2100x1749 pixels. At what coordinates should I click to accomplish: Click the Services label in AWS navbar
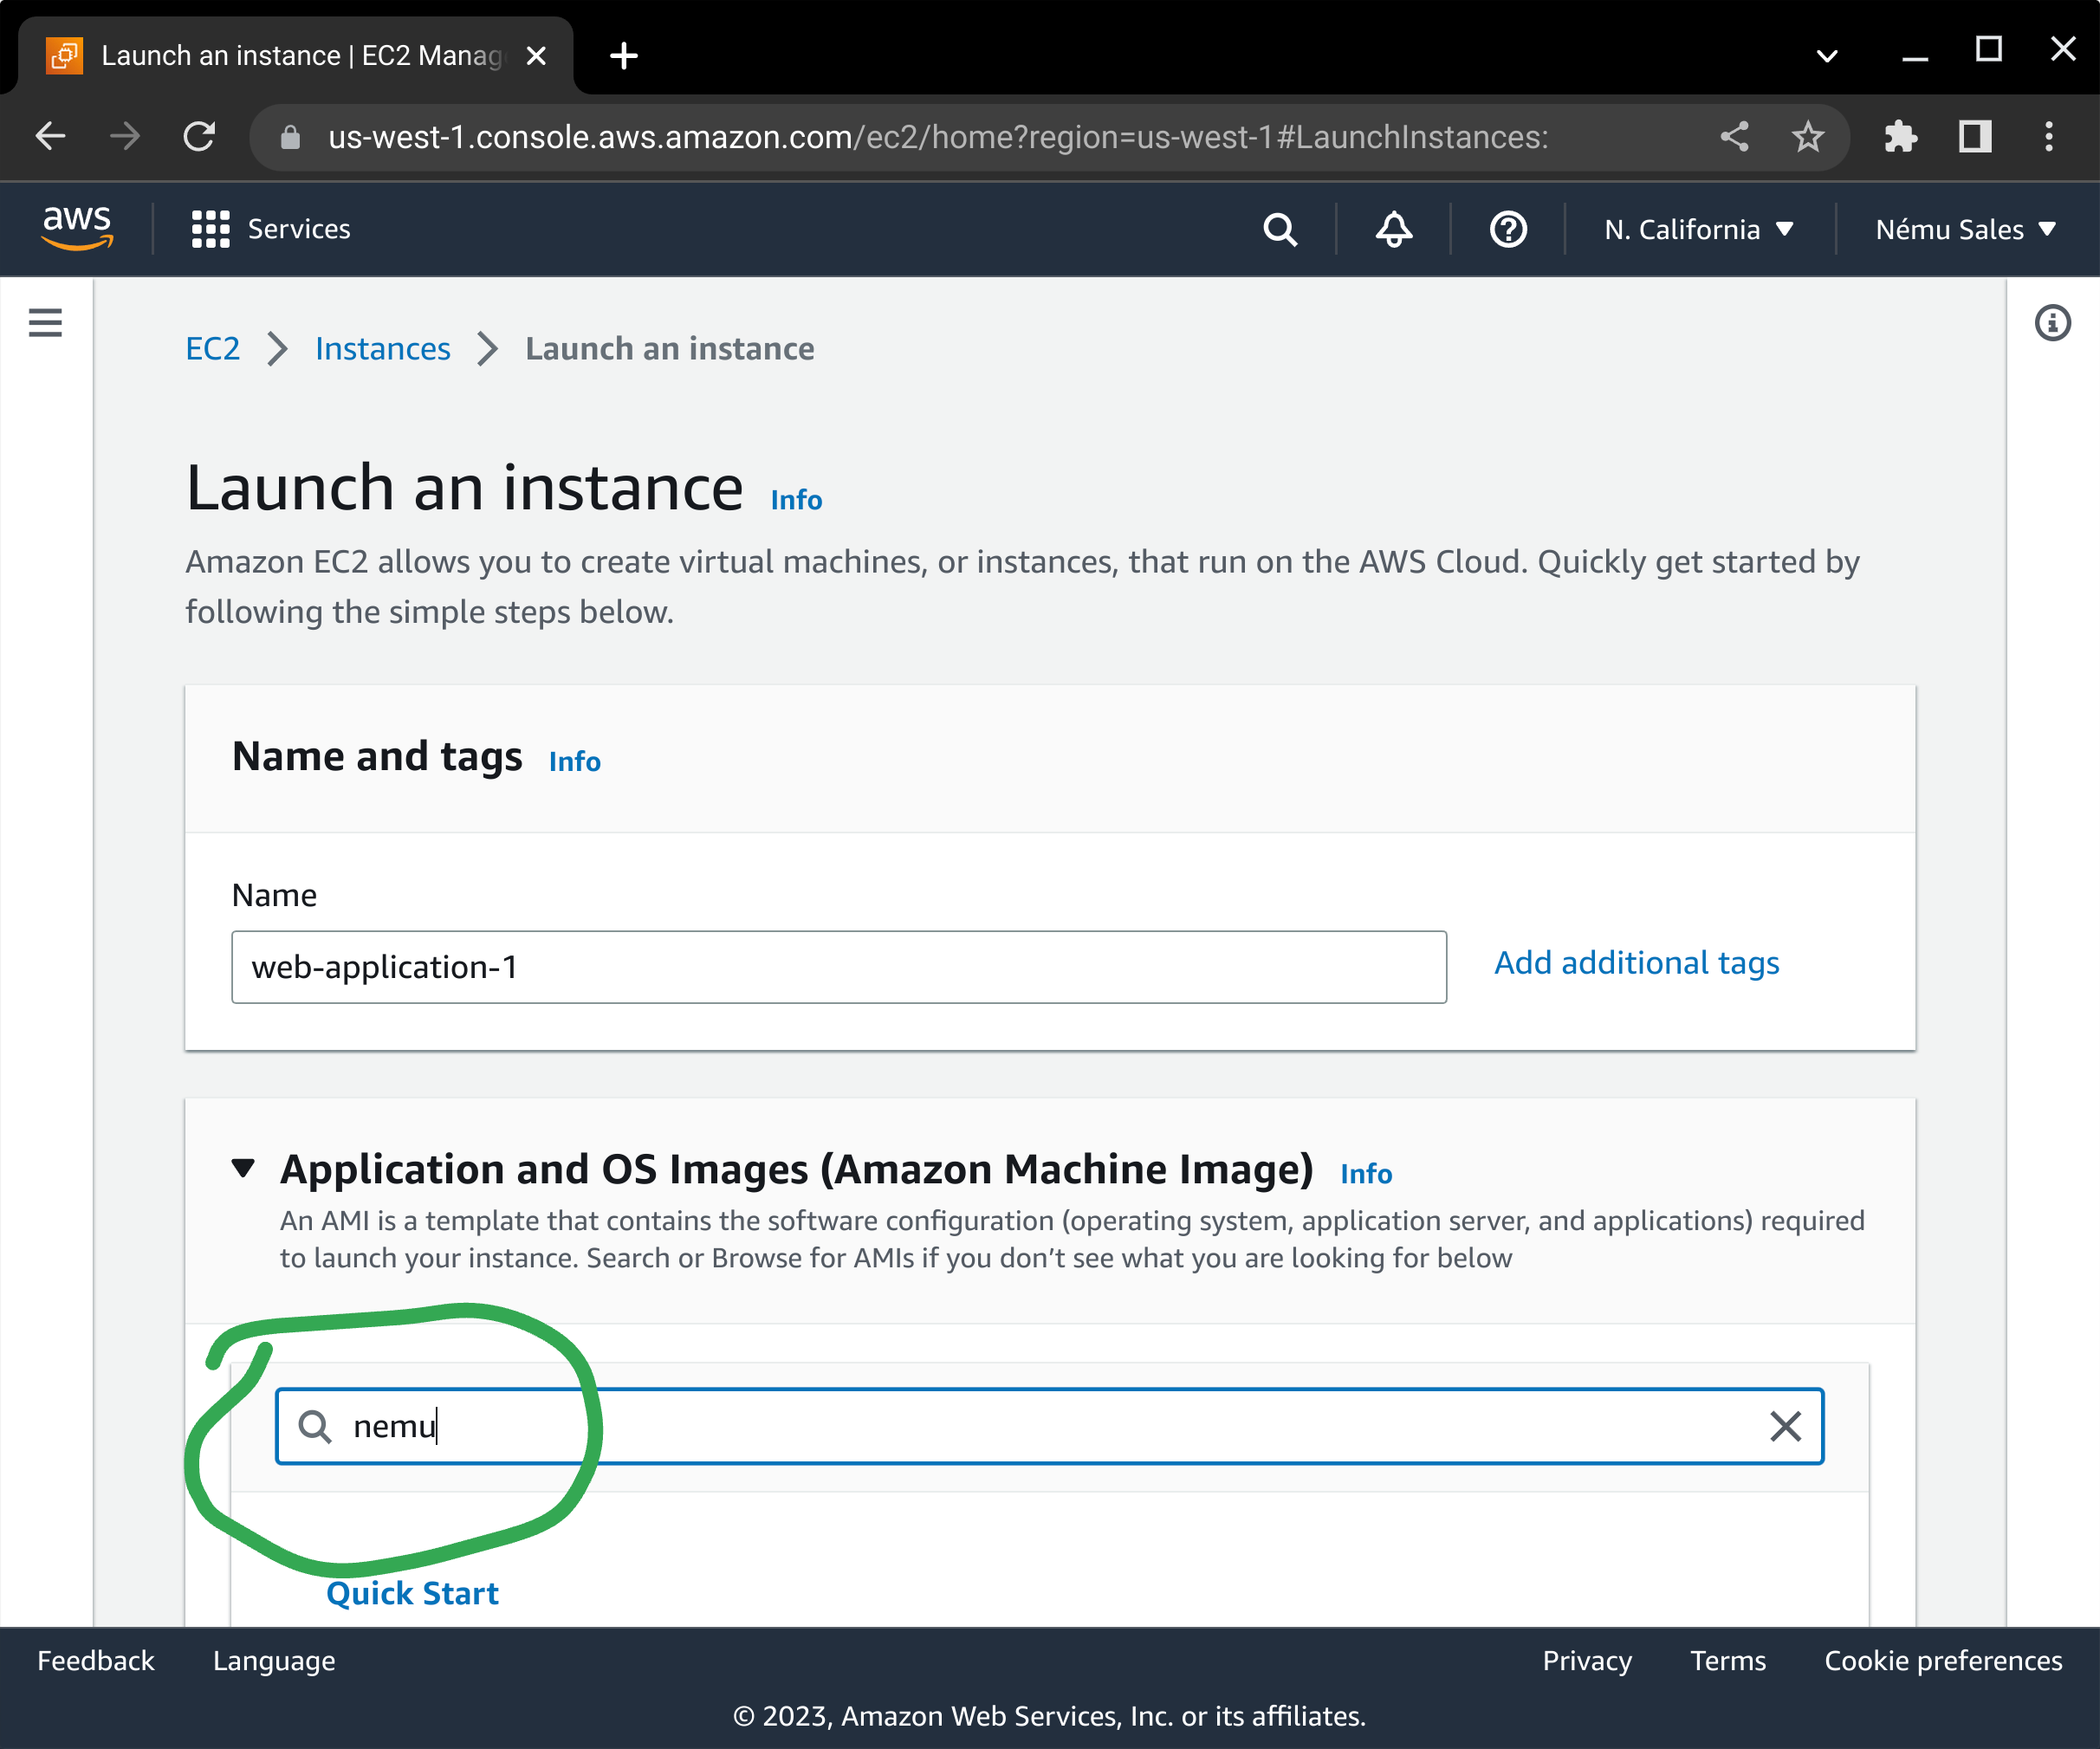click(x=299, y=229)
